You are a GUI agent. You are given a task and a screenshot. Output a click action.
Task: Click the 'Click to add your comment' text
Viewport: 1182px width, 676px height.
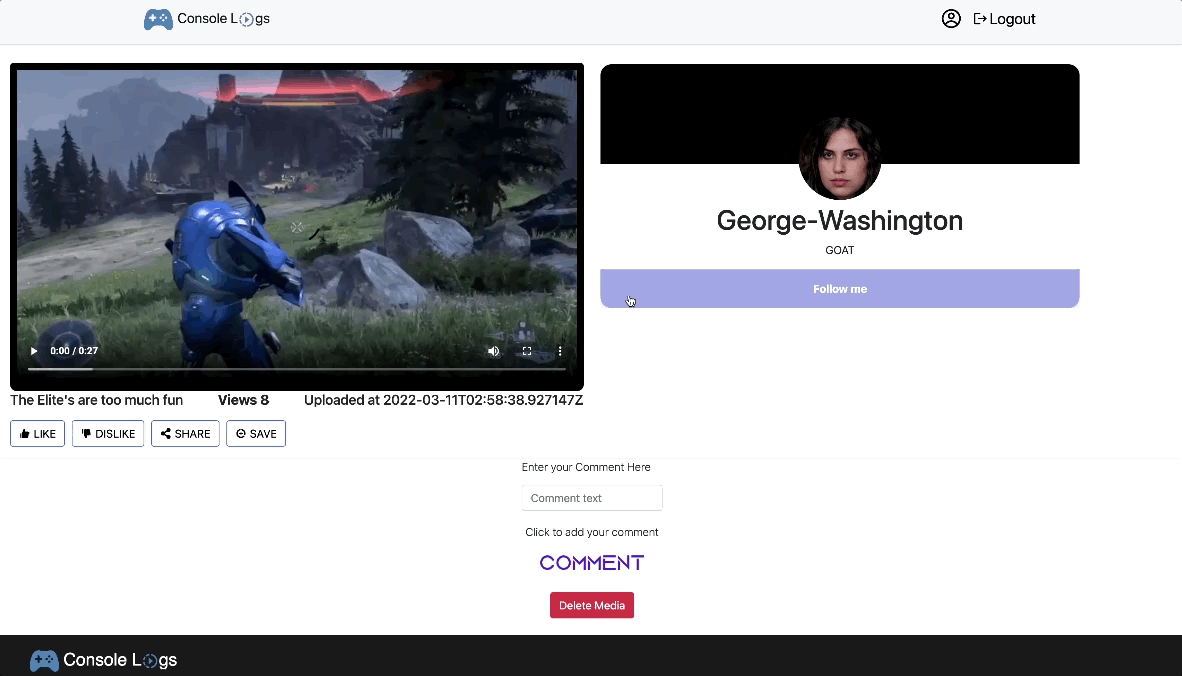pos(592,532)
